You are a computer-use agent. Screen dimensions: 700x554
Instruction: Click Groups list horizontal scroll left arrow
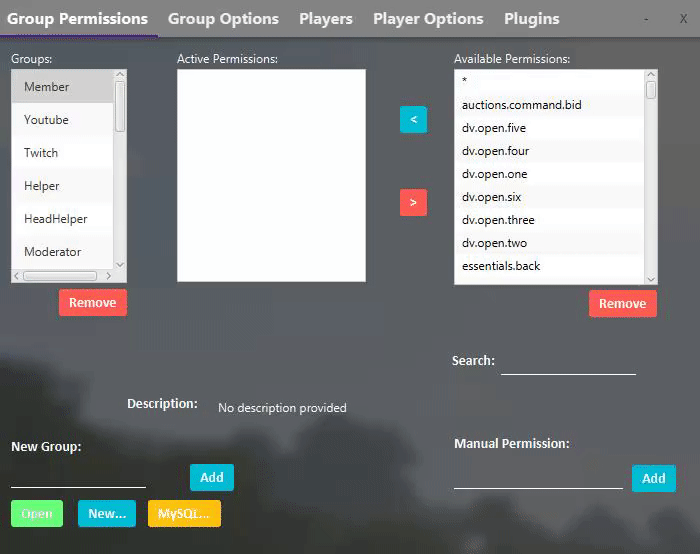[17, 276]
